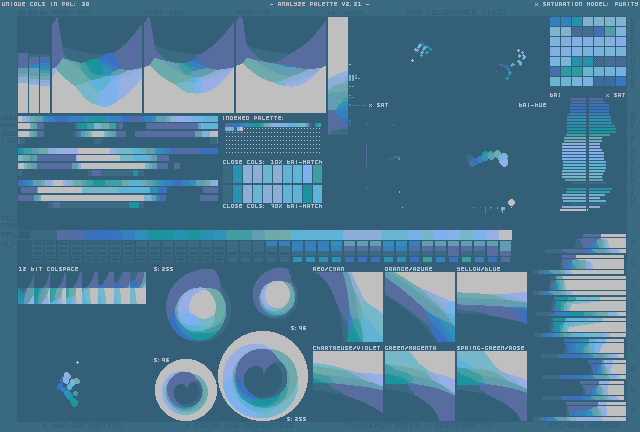
Task: Click the largest polar ring diagram labeled S: 255
Action: pyautogui.click(x=263, y=376)
